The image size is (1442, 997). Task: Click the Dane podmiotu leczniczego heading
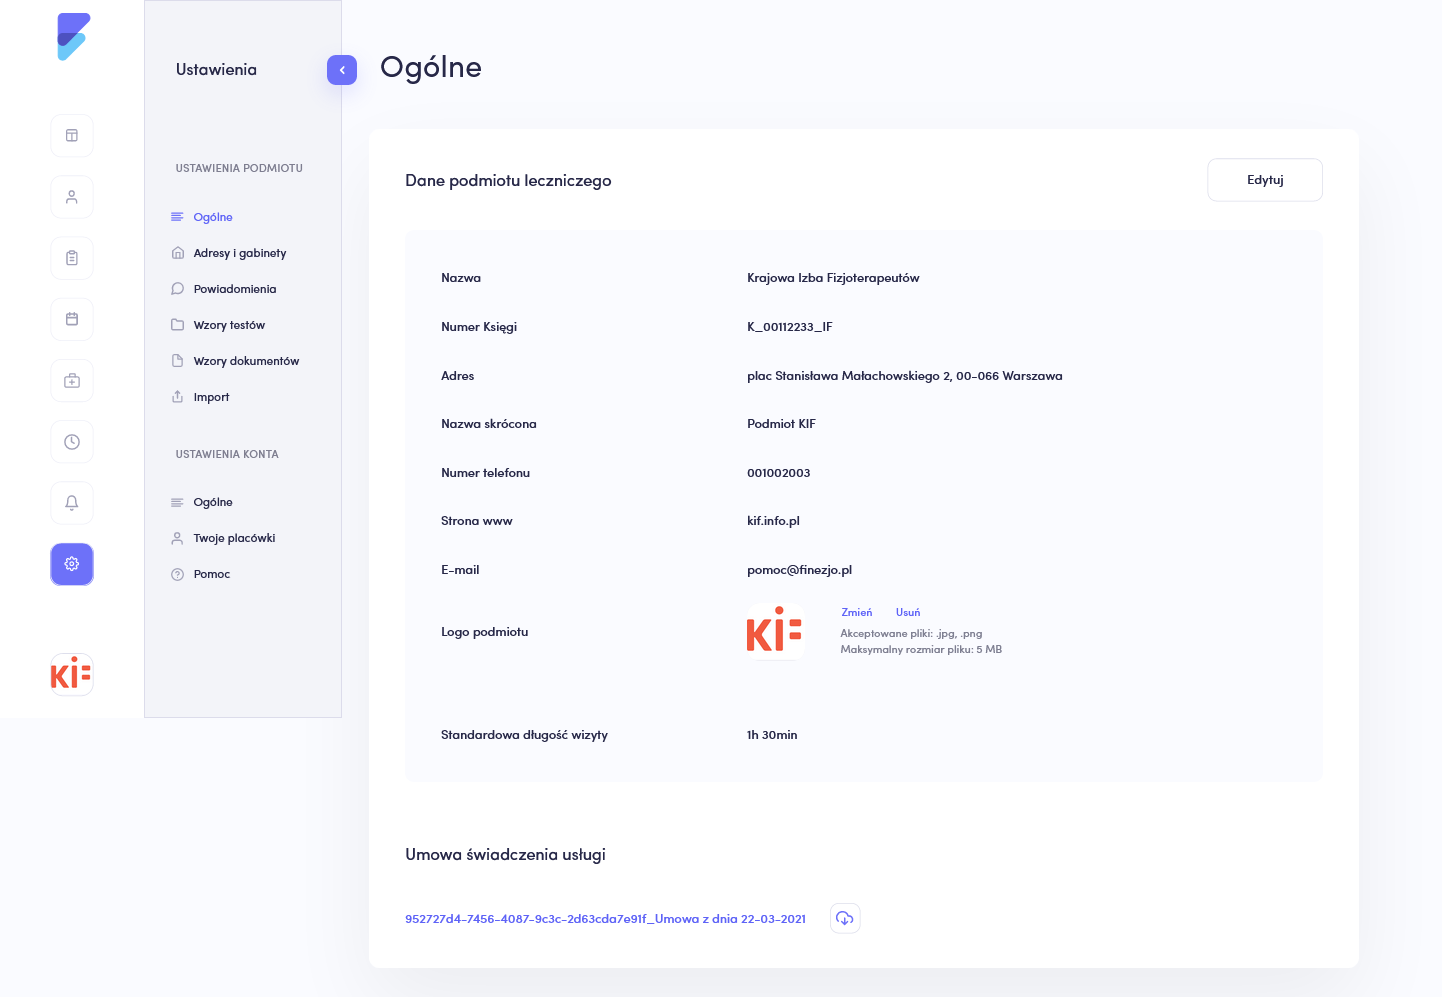pos(508,181)
